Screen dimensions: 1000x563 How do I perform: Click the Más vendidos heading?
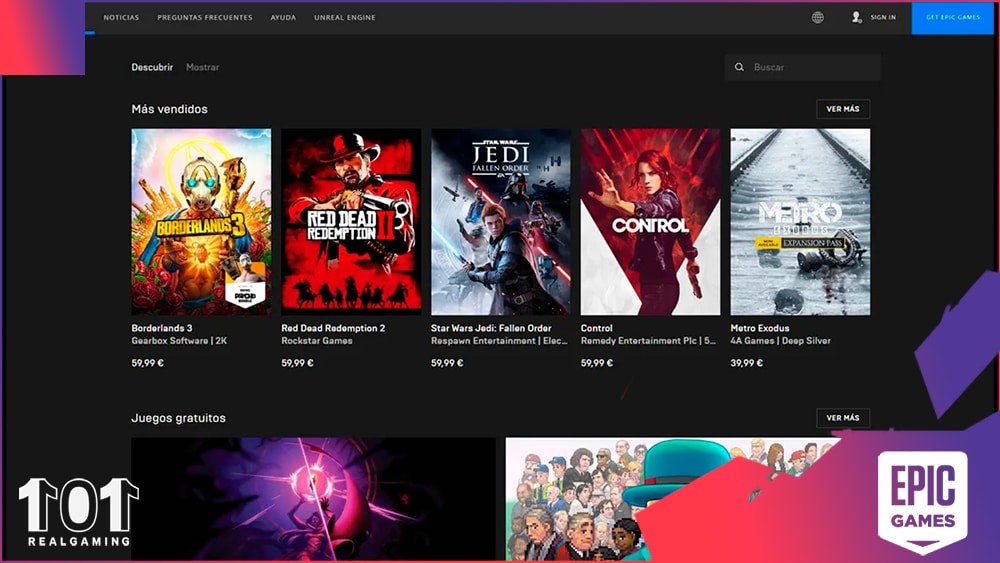pyautogui.click(x=170, y=109)
